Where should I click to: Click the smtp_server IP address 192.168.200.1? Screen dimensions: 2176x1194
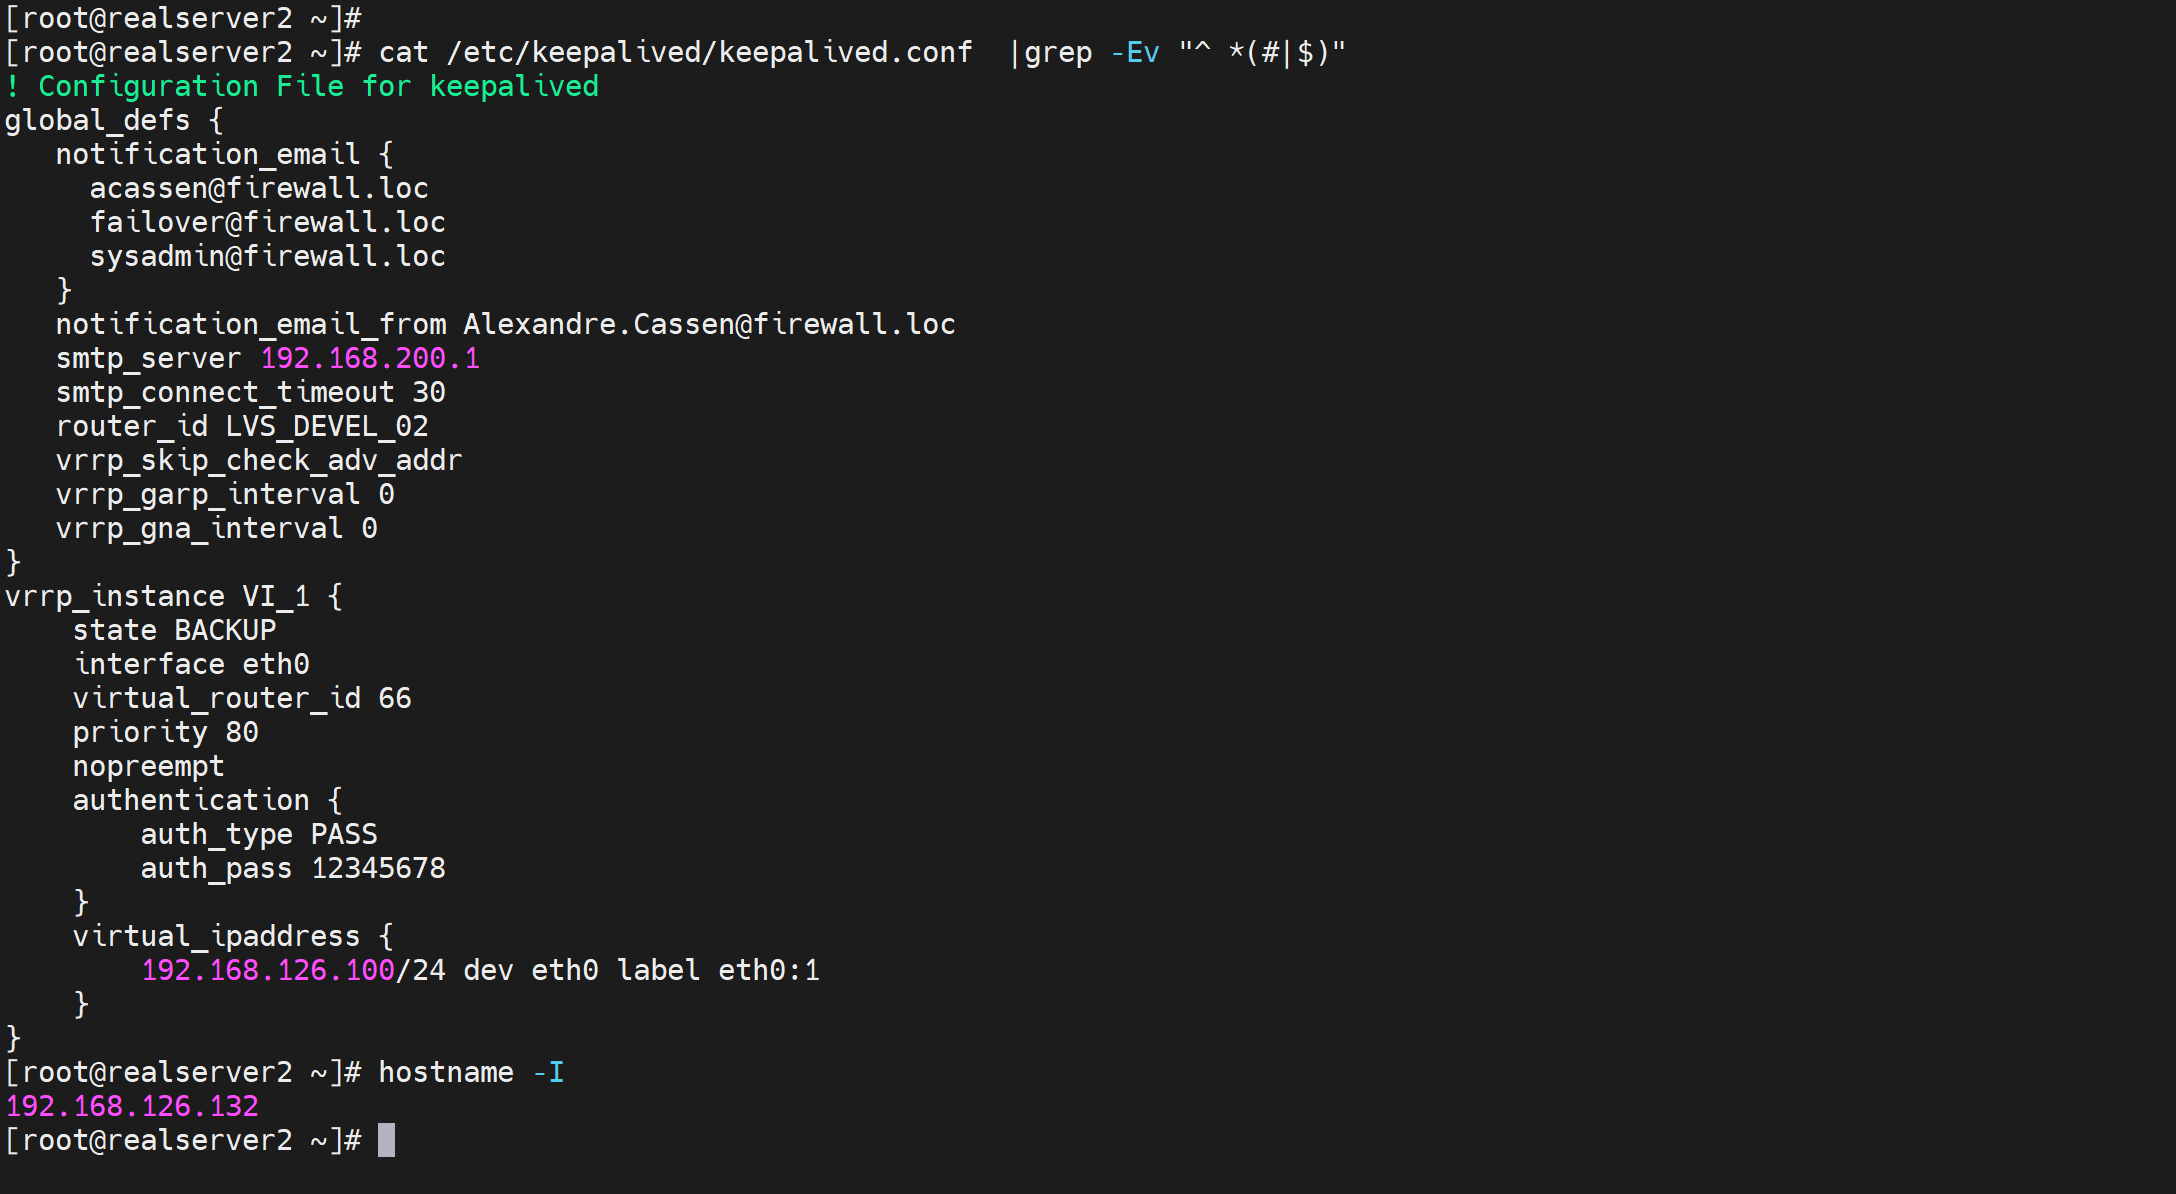pyautogui.click(x=370, y=358)
